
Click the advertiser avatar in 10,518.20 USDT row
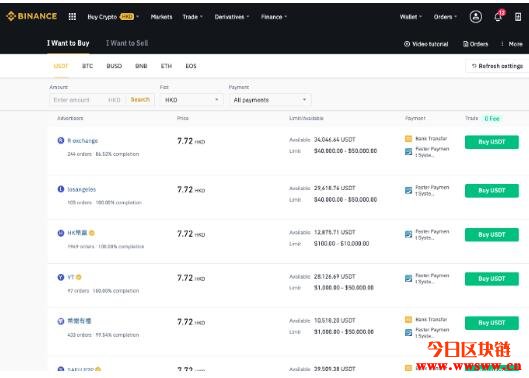[61, 321]
